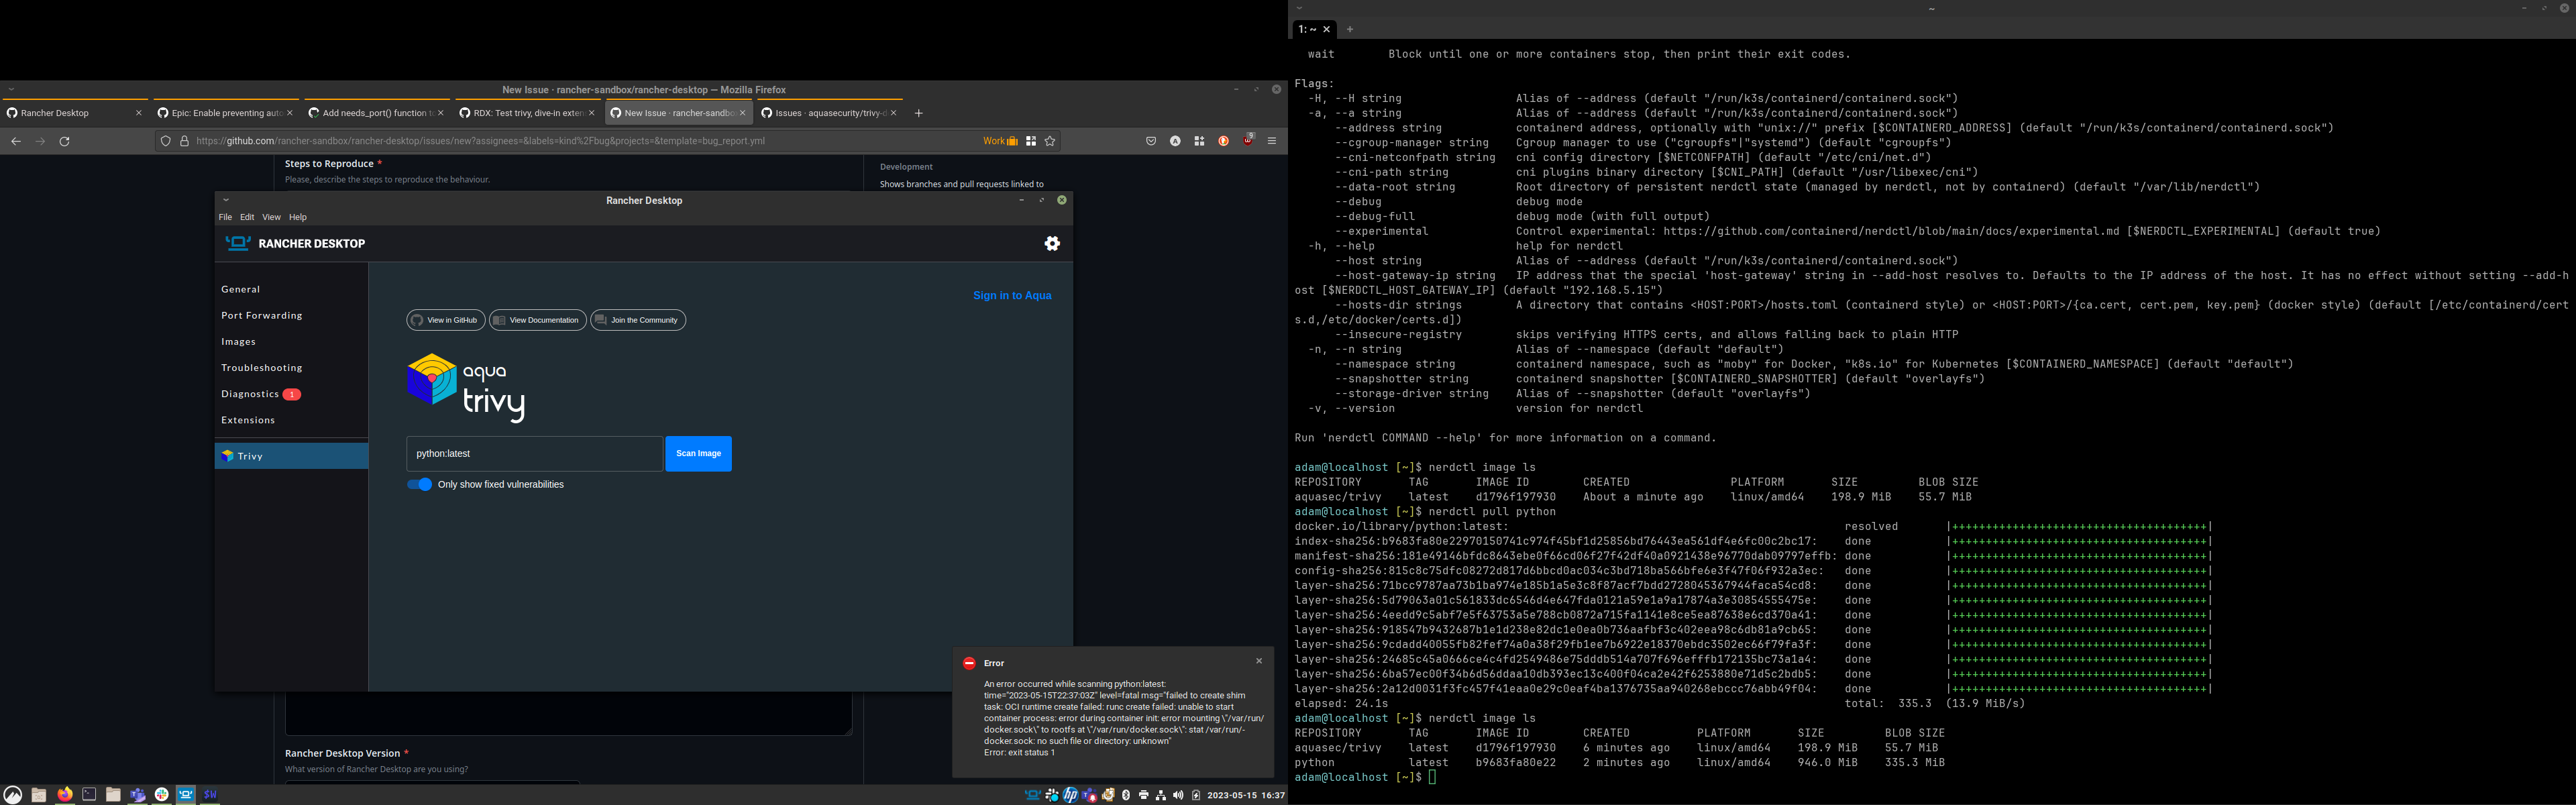Select the Rancher Desktop tray icon
Image resolution: width=2576 pixels, height=805 pixels.
pos(1032,794)
